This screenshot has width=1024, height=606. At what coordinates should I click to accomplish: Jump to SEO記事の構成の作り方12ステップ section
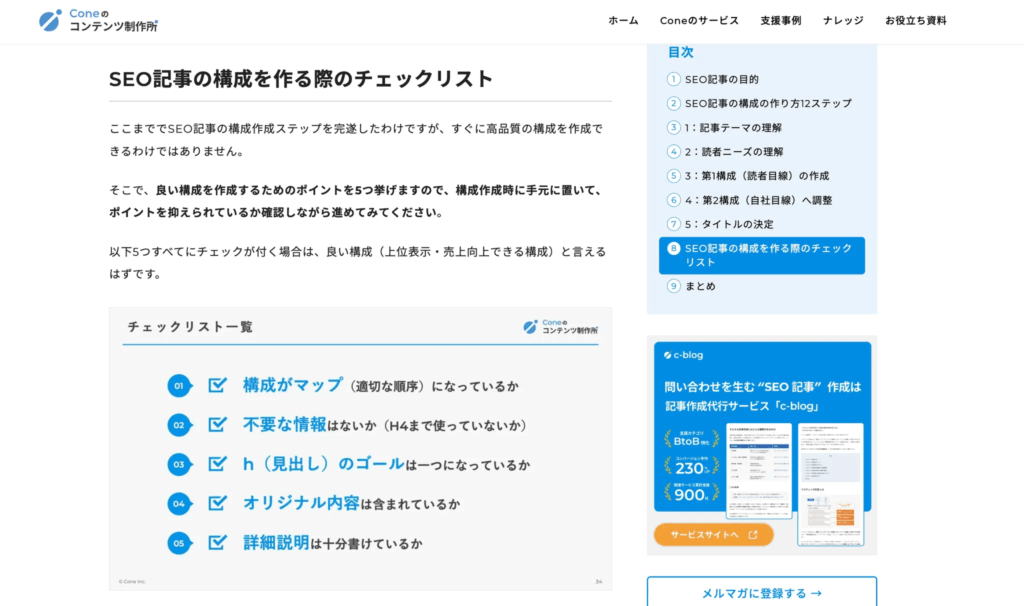pyautogui.click(x=768, y=103)
